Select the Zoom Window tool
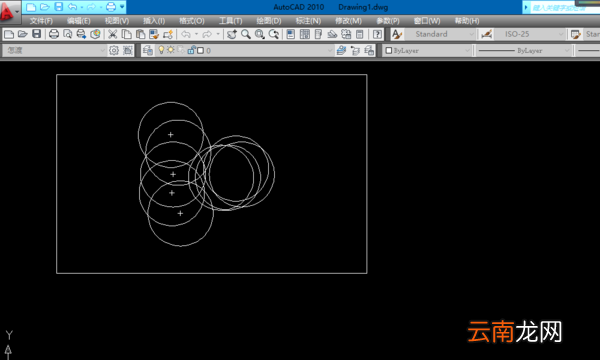 (x=259, y=34)
